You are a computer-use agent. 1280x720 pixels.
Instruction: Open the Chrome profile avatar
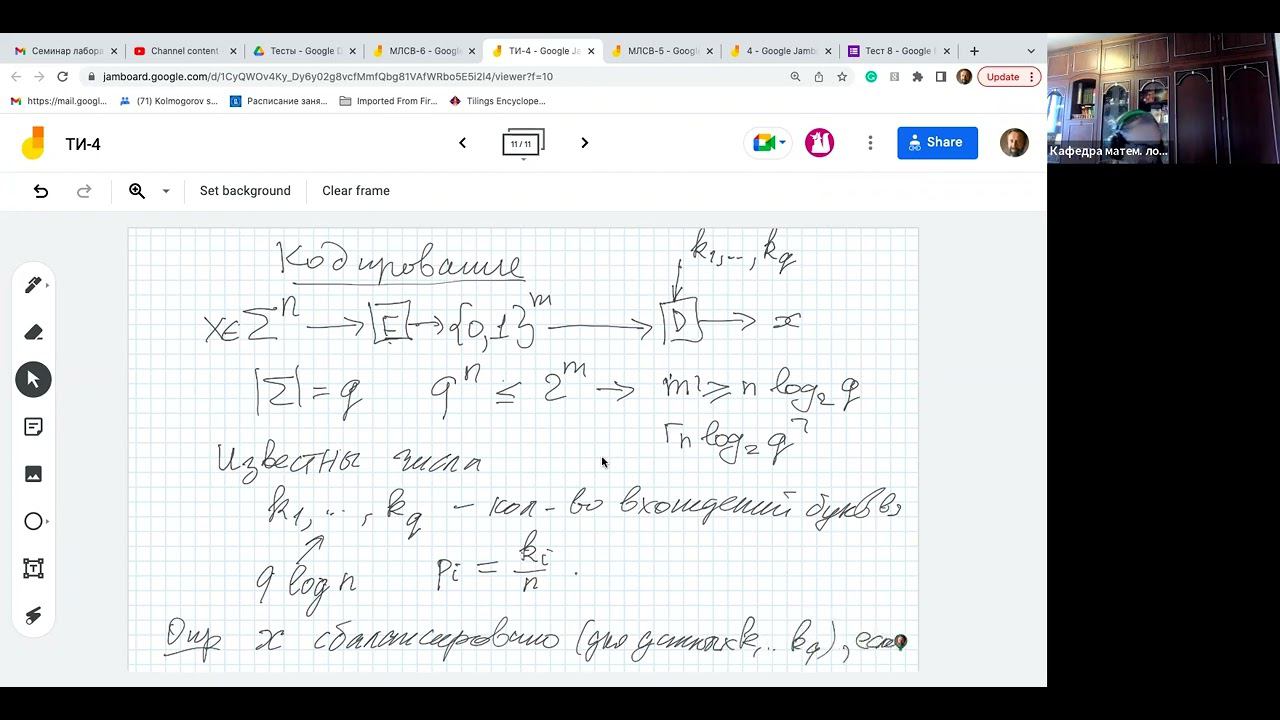tap(964, 77)
